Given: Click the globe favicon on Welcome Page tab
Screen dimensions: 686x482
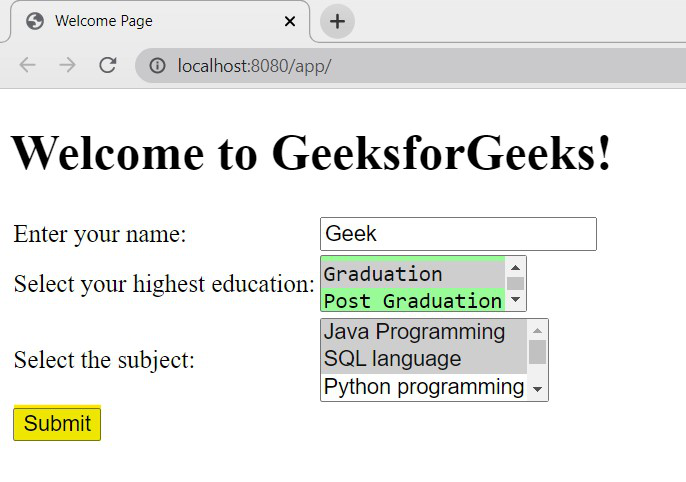Looking at the screenshot, I should click(35, 21).
